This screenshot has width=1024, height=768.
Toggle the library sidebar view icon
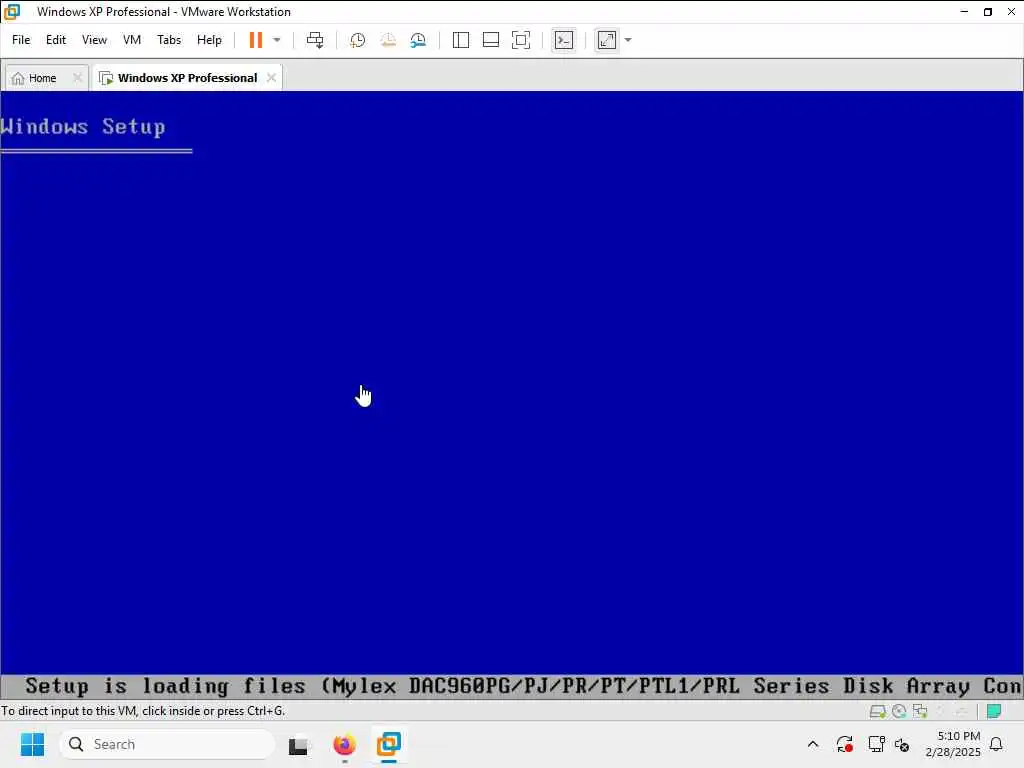click(x=460, y=40)
